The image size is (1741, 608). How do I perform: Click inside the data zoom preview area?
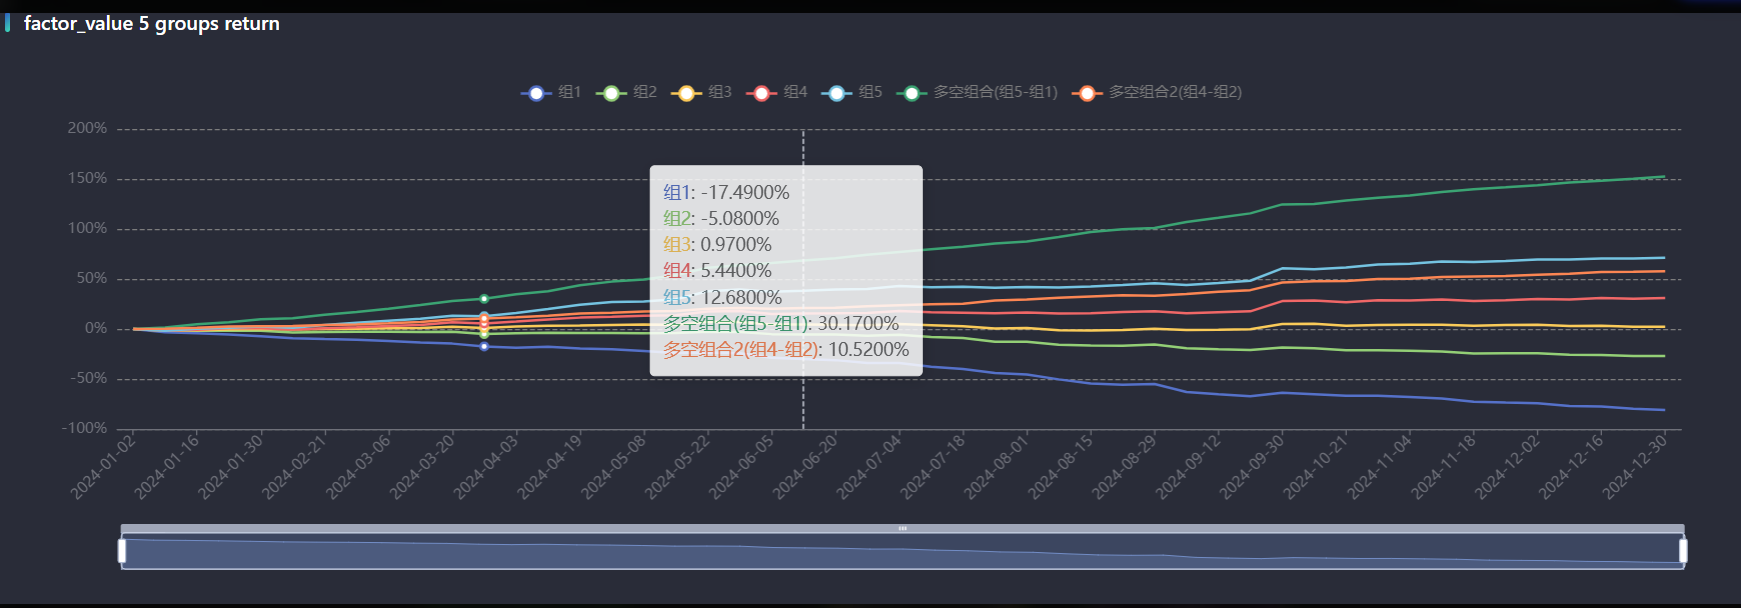(902, 552)
